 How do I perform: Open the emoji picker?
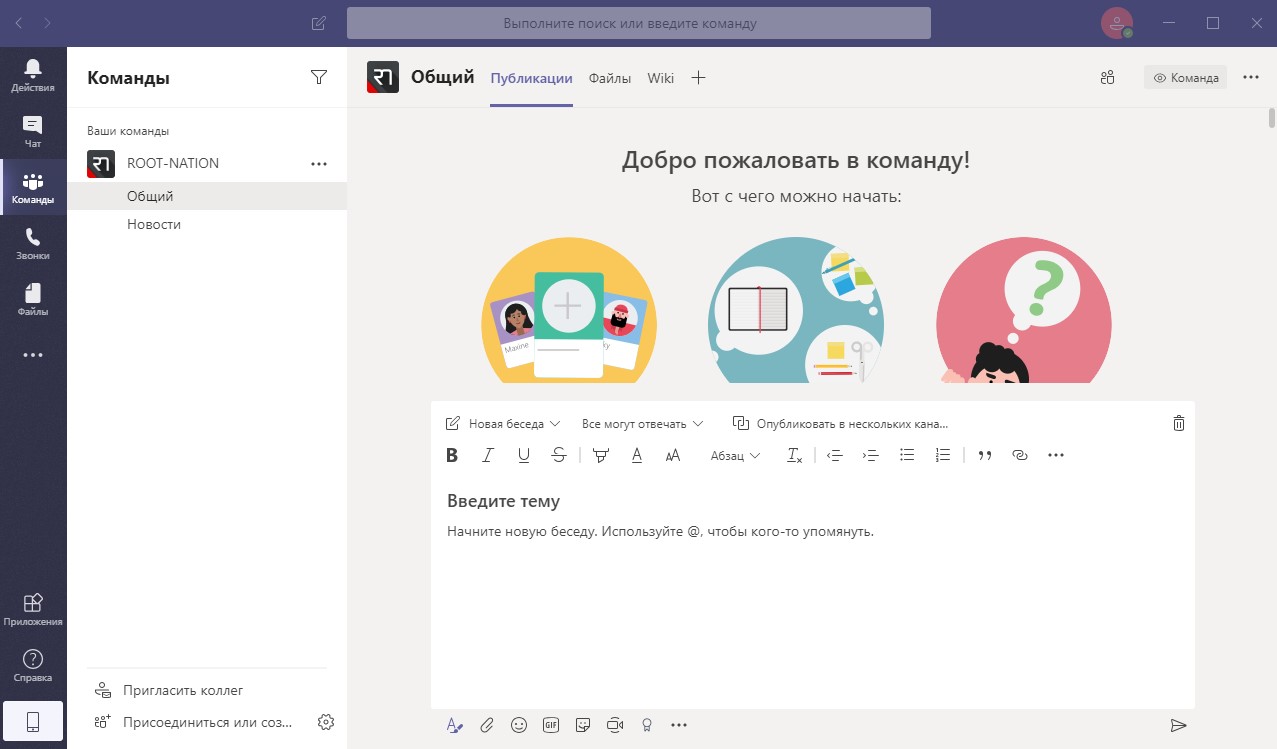tap(519, 725)
